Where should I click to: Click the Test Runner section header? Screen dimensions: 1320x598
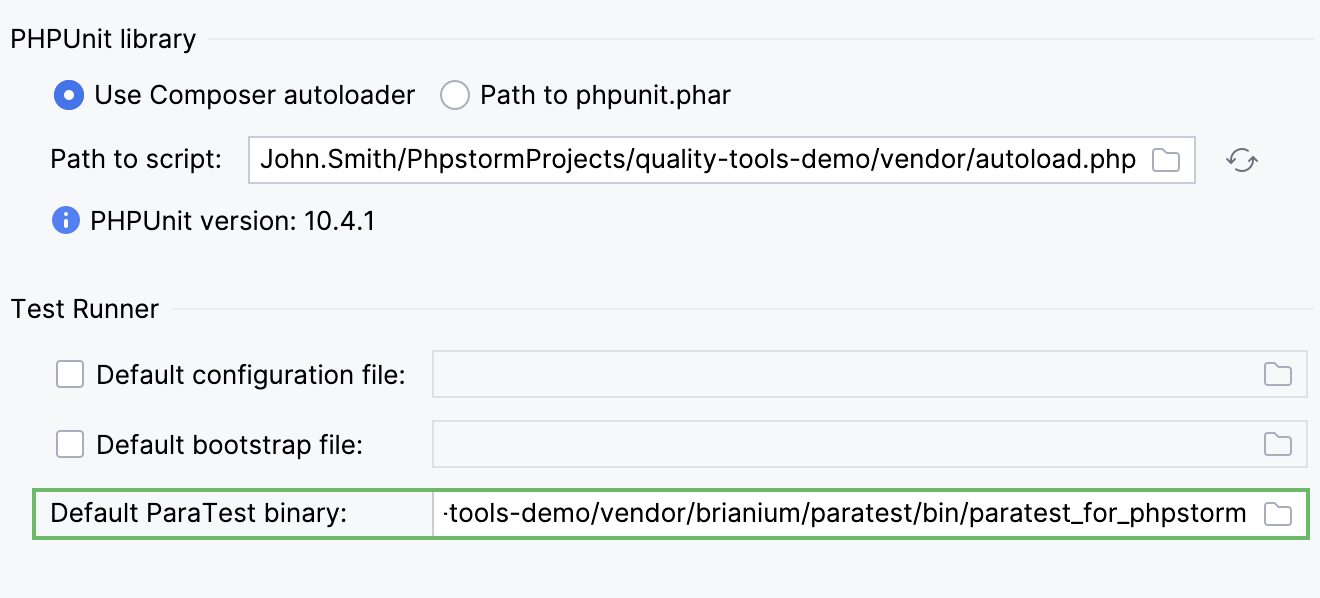pos(84,309)
